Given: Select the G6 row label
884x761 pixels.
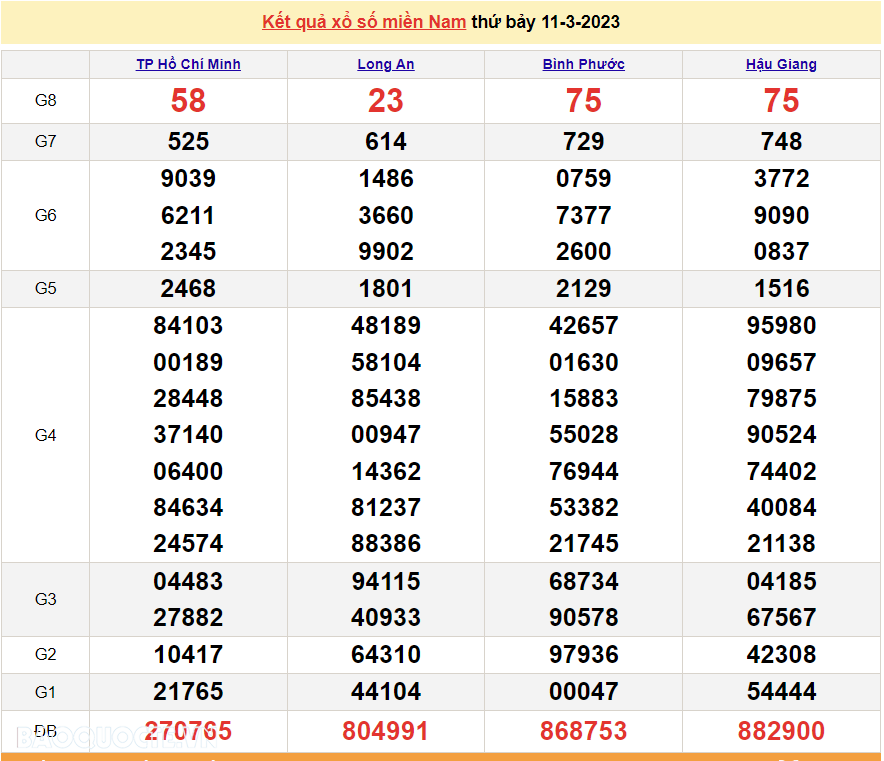Looking at the screenshot, I should coord(45,215).
